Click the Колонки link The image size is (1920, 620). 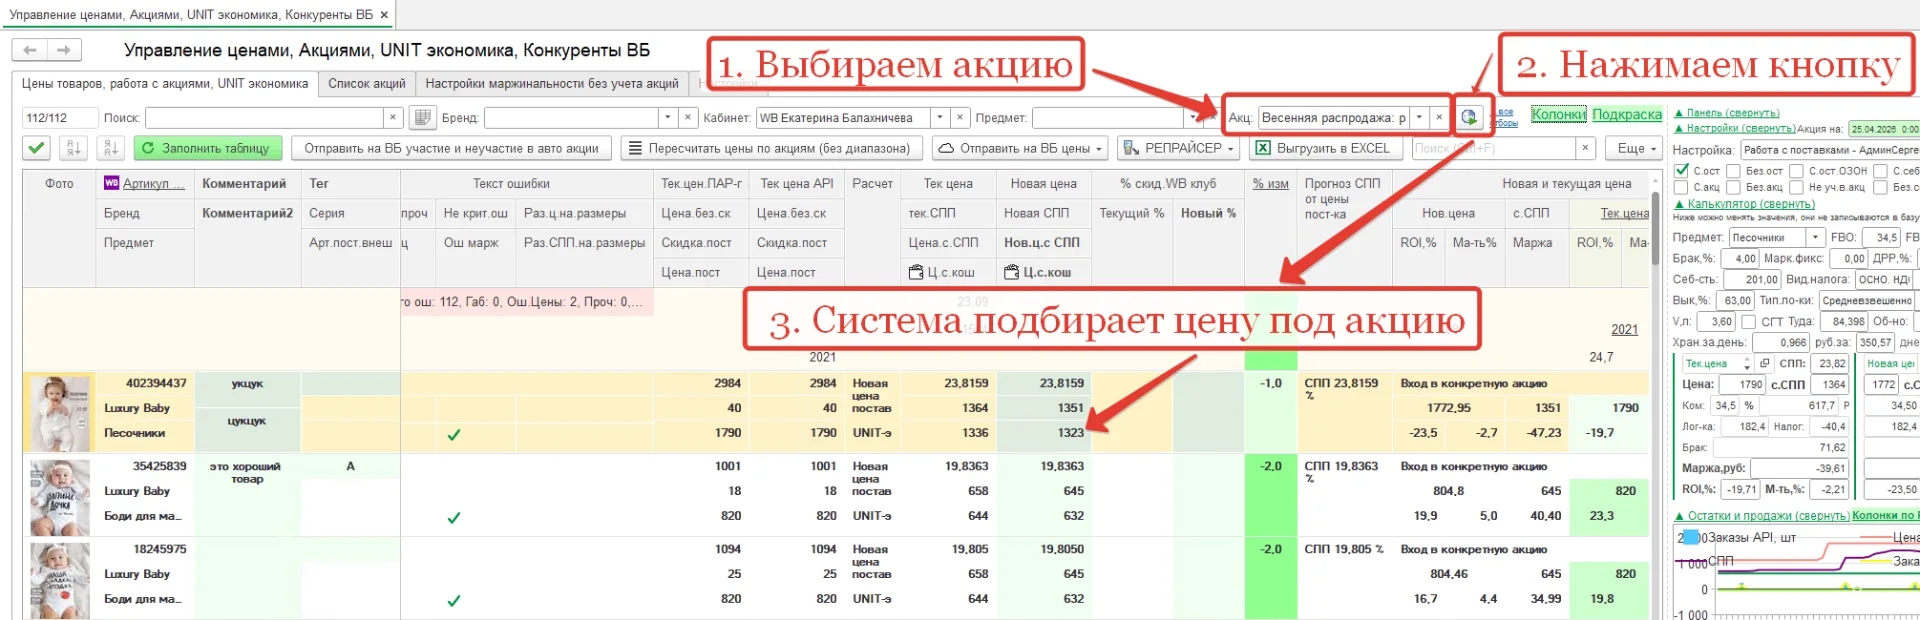point(1558,115)
